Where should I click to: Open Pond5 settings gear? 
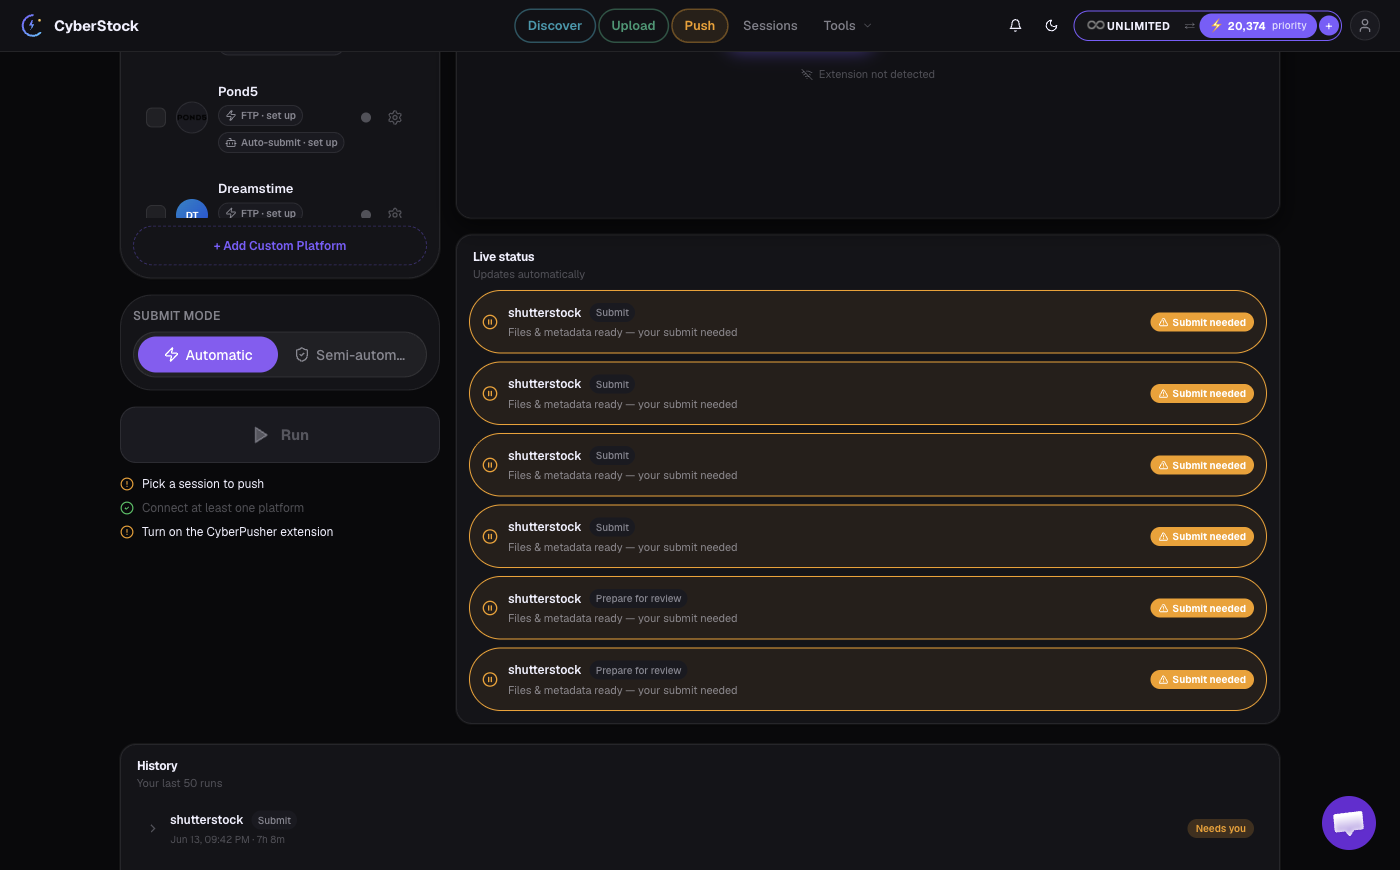tap(395, 117)
